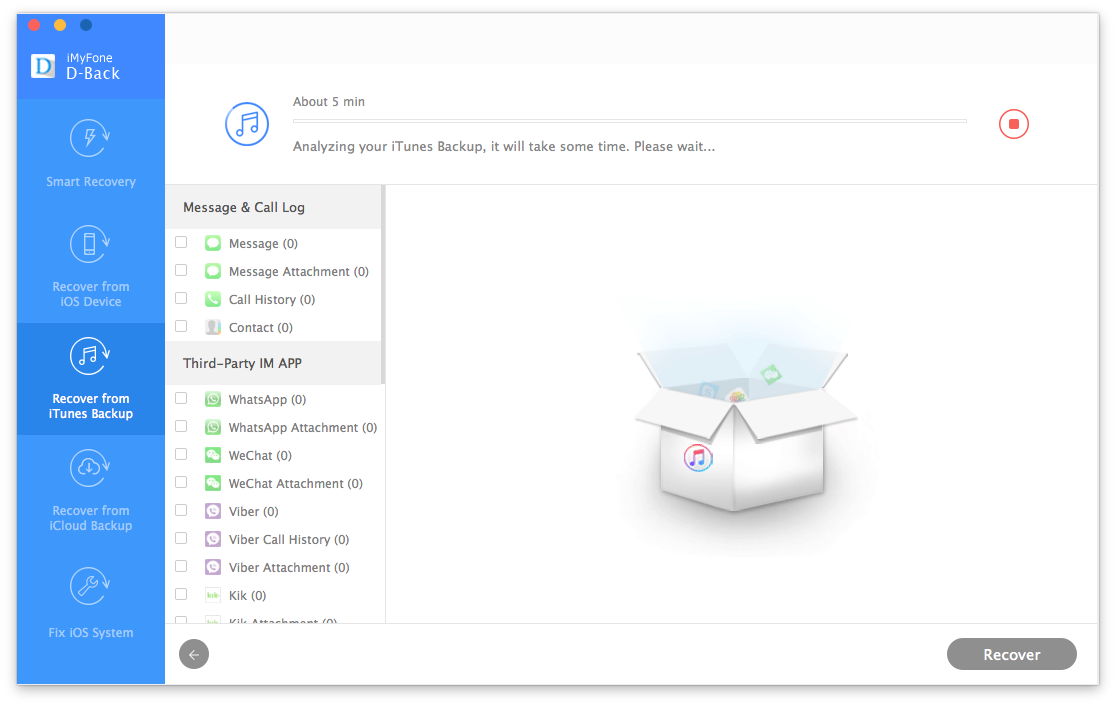
Task: Click the Recover from iOS Device label
Action: point(91,294)
